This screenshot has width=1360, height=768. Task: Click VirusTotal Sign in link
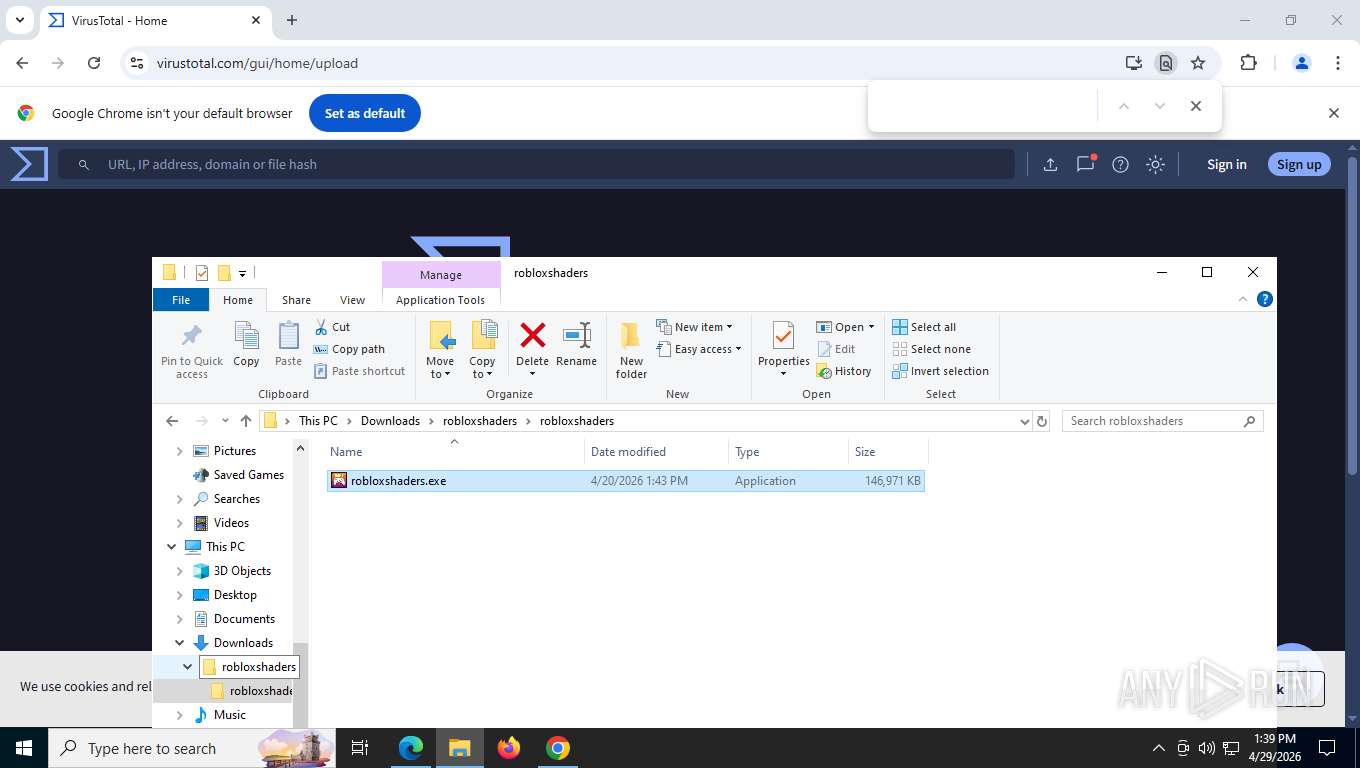coord(1226,164)
